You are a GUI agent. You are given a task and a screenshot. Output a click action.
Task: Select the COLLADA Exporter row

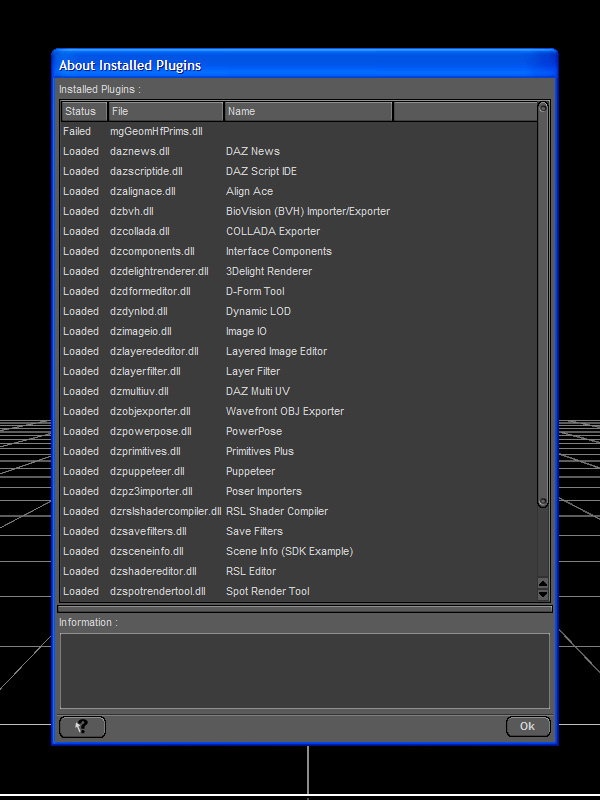[299, 231]
